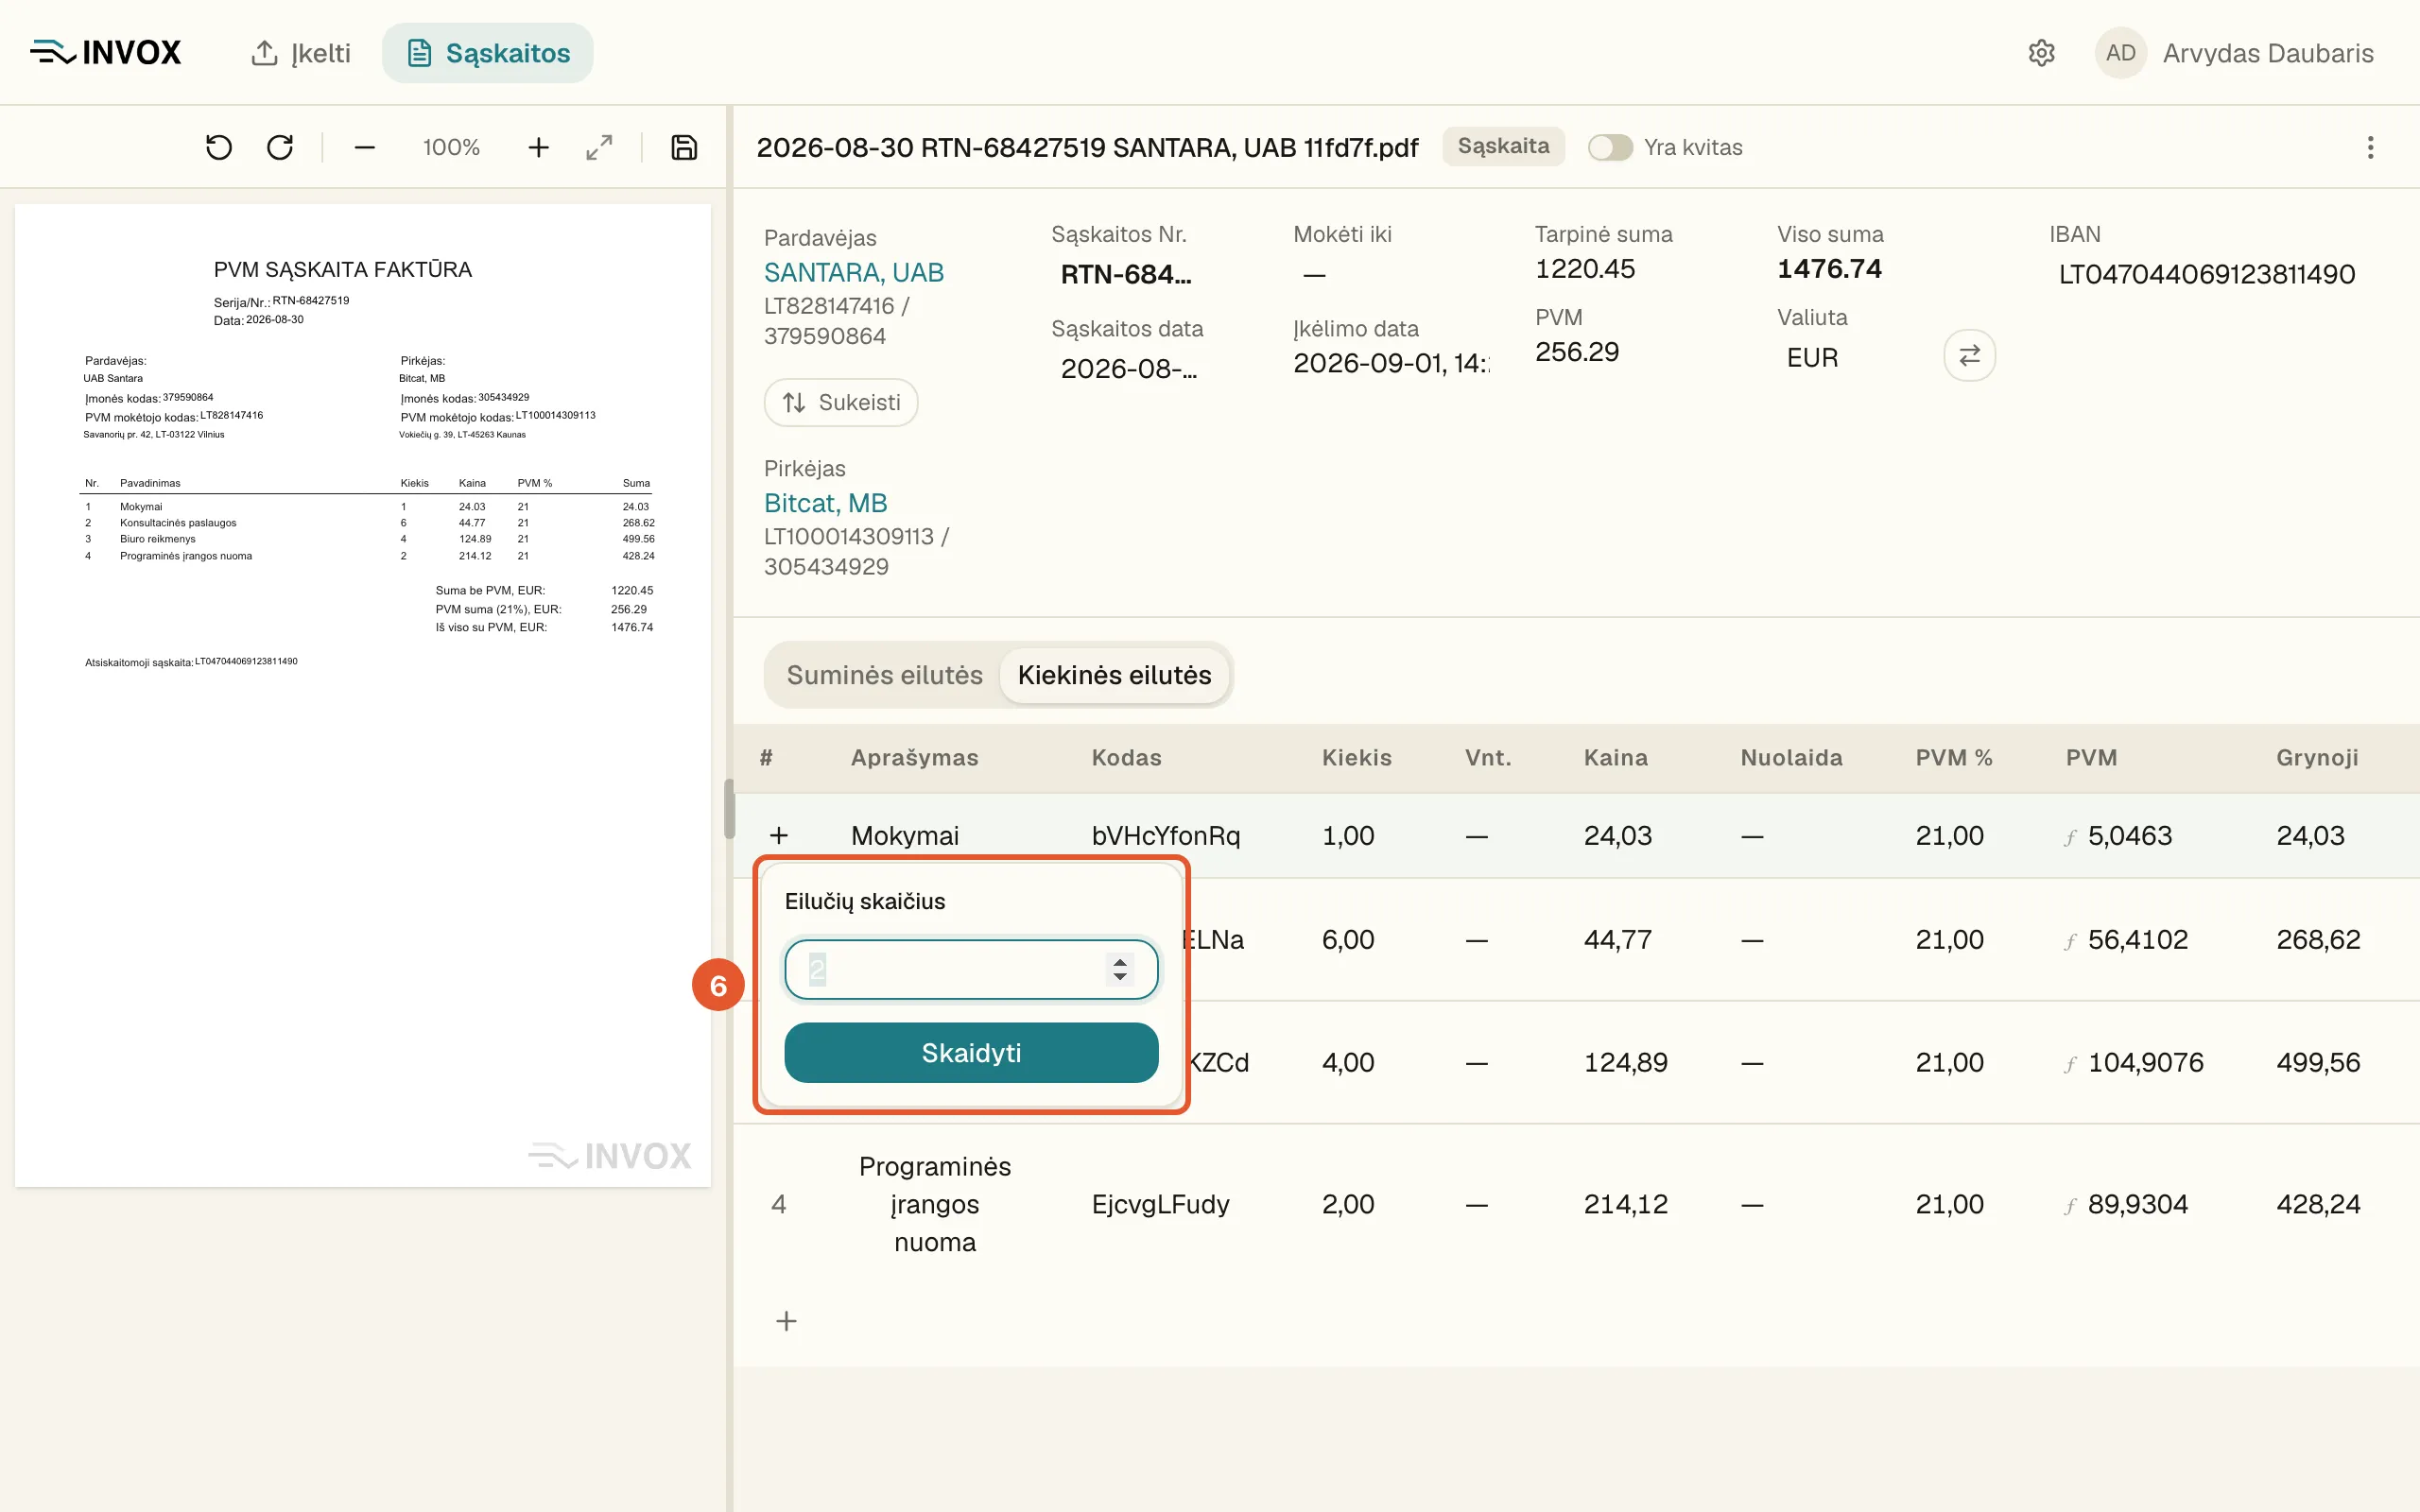Click the INVOX logo
The width and height of the screenshot is (2420, 1512).
pos(106,53)
